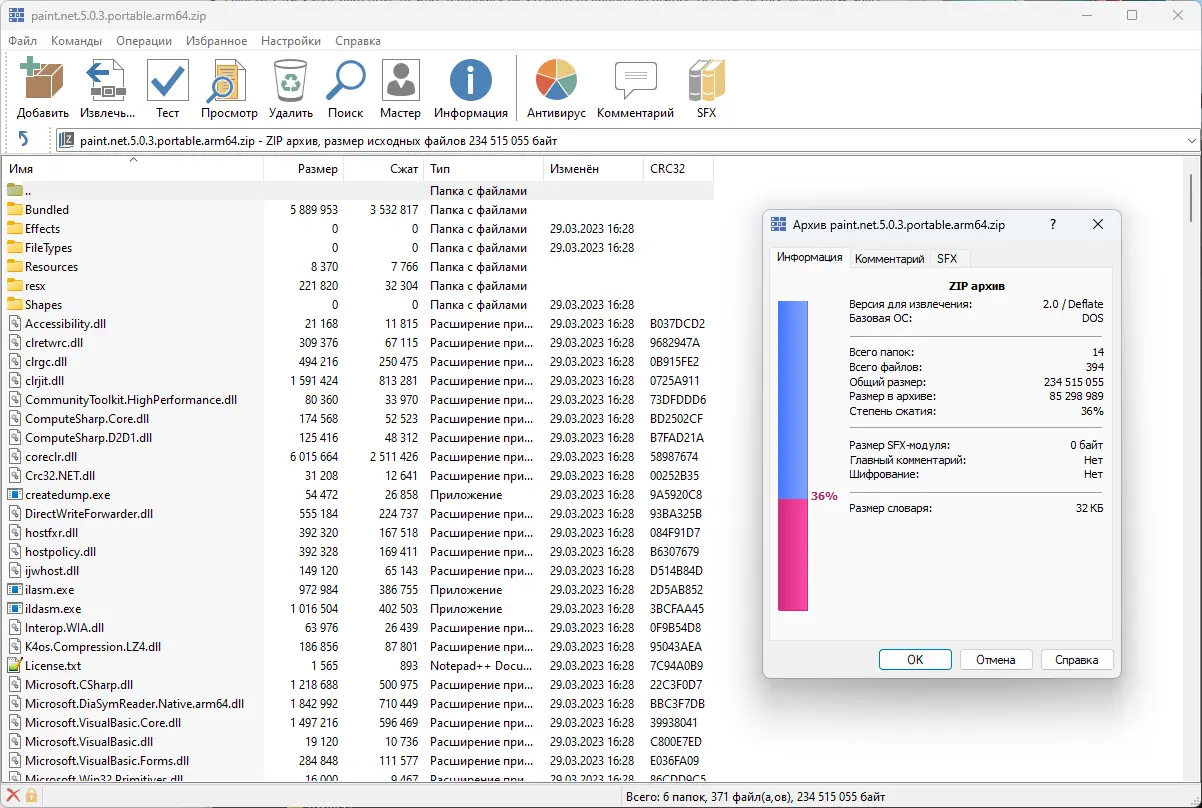Click the Accessibility.dll file icon
1202x808 pixels.
point(15,323)
